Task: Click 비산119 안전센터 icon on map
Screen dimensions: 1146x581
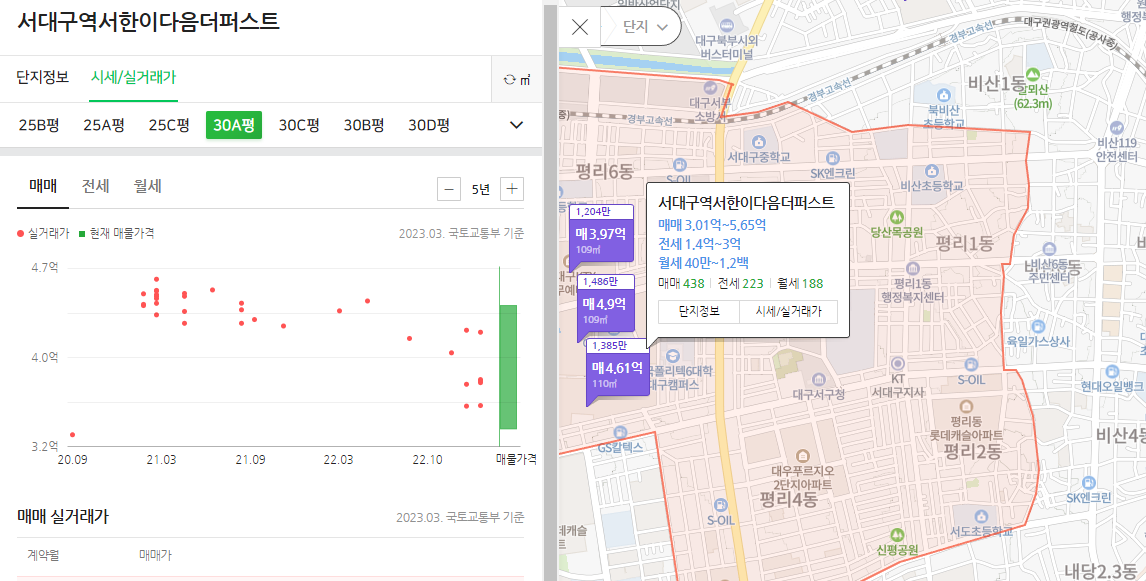Action: (x=1116, y=127)
